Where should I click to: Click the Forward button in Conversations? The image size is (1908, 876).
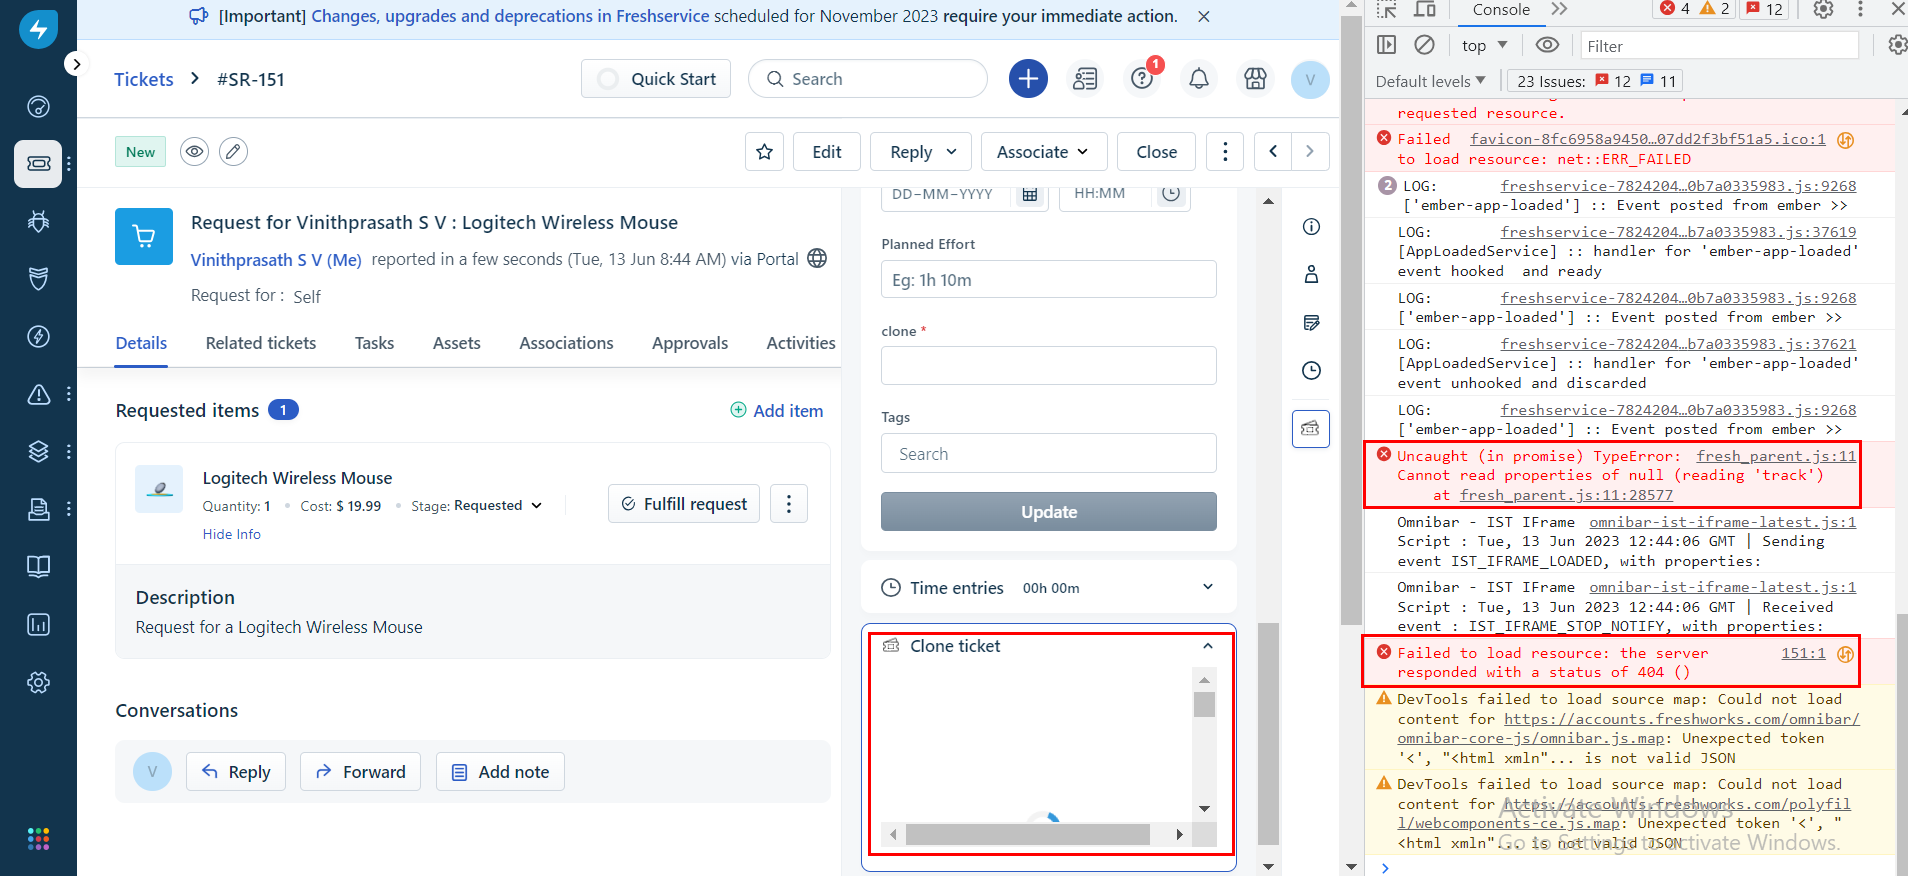(x=360, y=772)
